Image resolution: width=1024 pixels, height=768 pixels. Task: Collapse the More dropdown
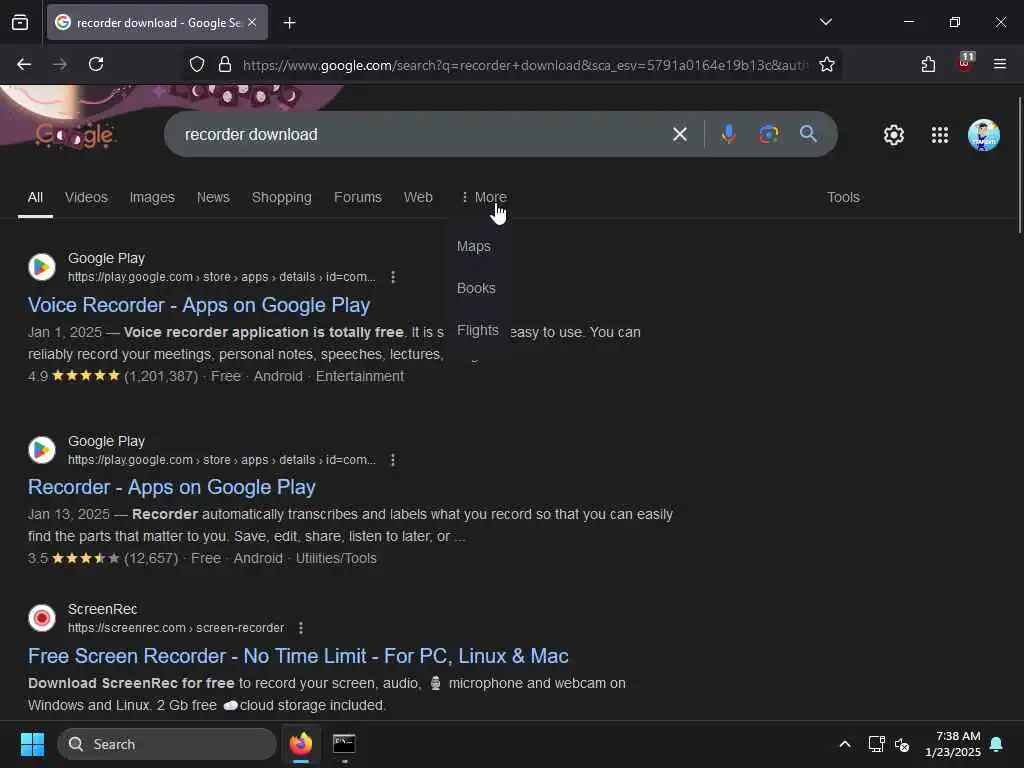coord(484,197)
